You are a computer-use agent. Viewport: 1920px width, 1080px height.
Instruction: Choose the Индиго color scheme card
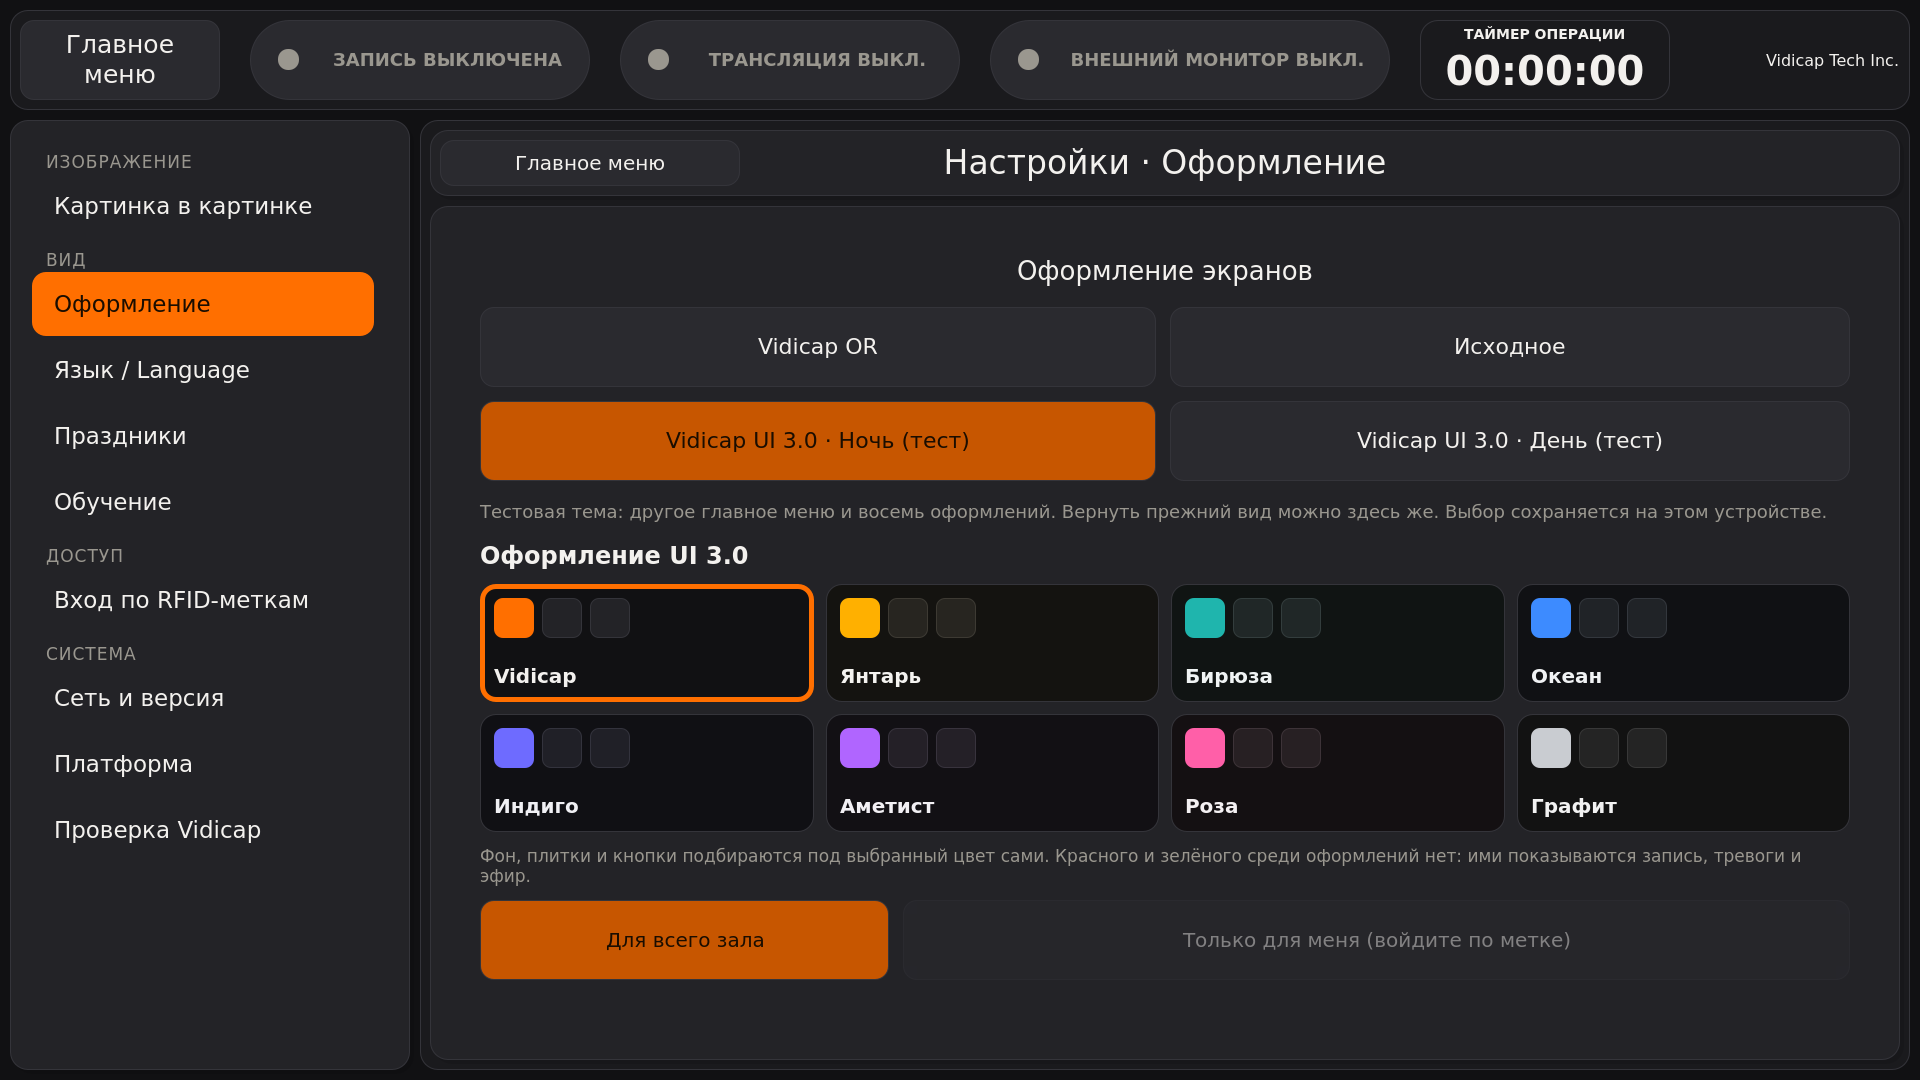point(647,773)
